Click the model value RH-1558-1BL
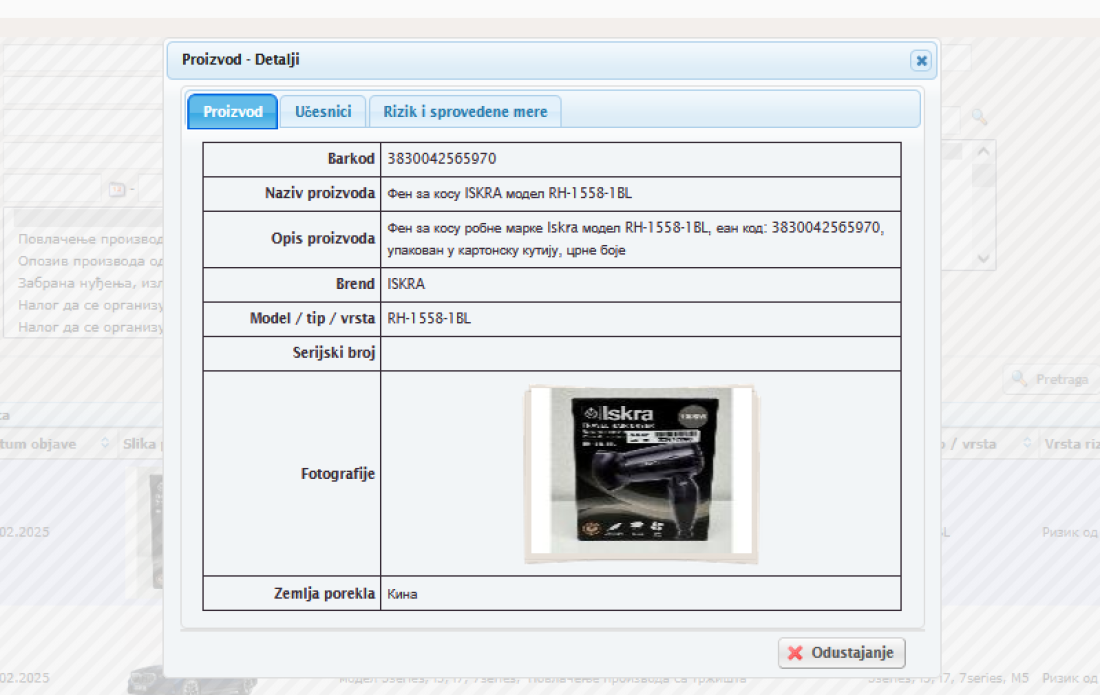This screenshot has width=1100, height=695. [x=428, y=319]
